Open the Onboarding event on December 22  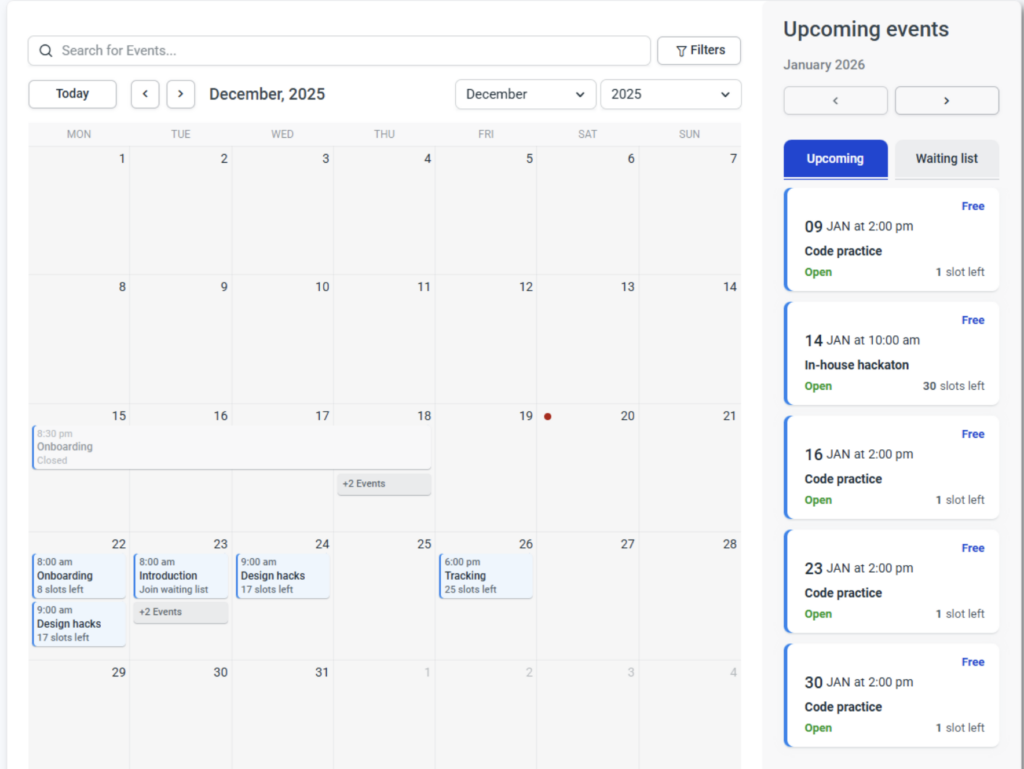[78, 574]
